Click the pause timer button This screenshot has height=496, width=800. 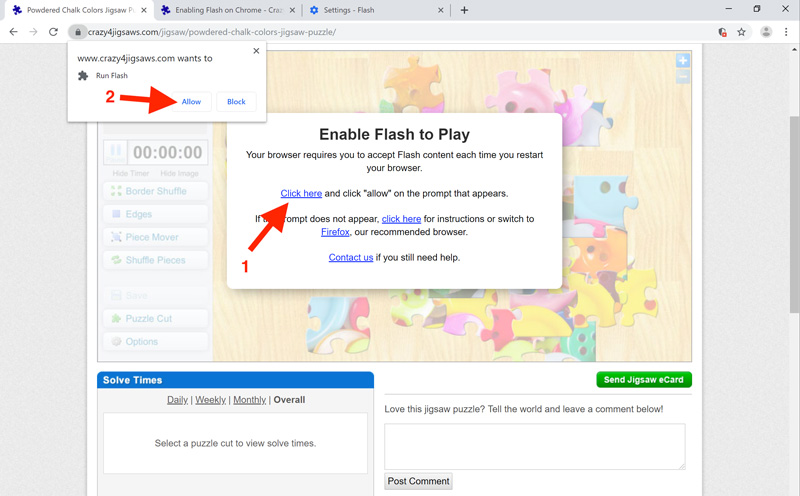(x=116, y=152)
